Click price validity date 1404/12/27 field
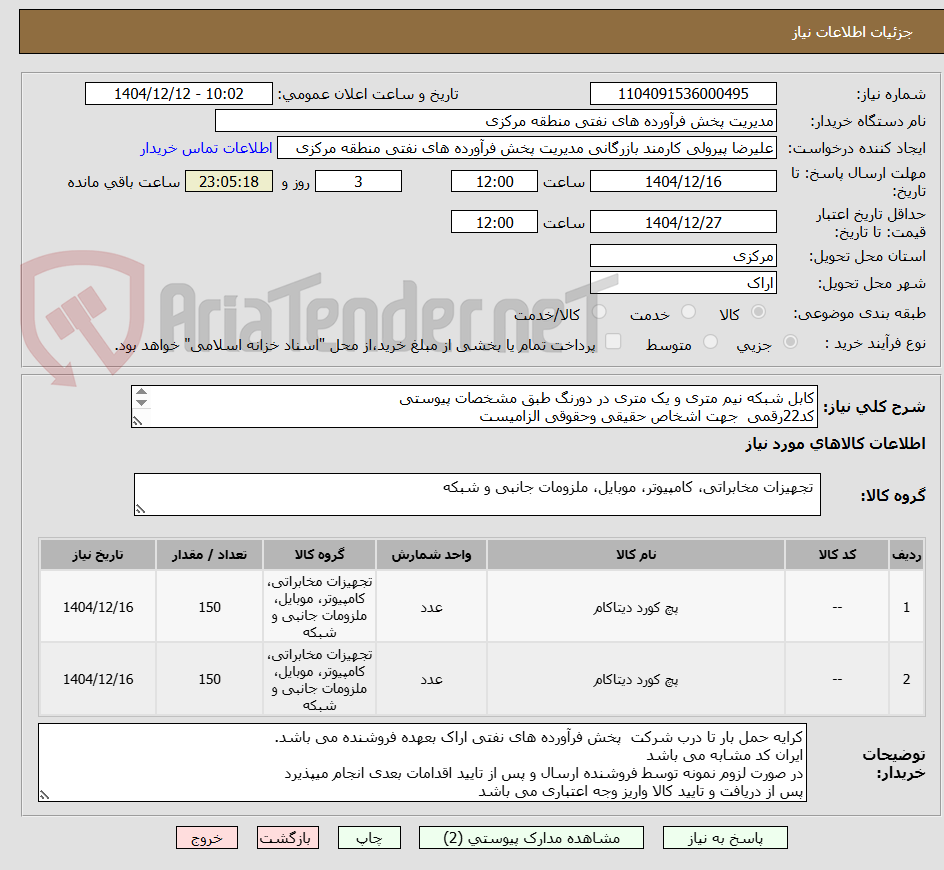Screen dimensions: 944x870 [x=683, y=222]
